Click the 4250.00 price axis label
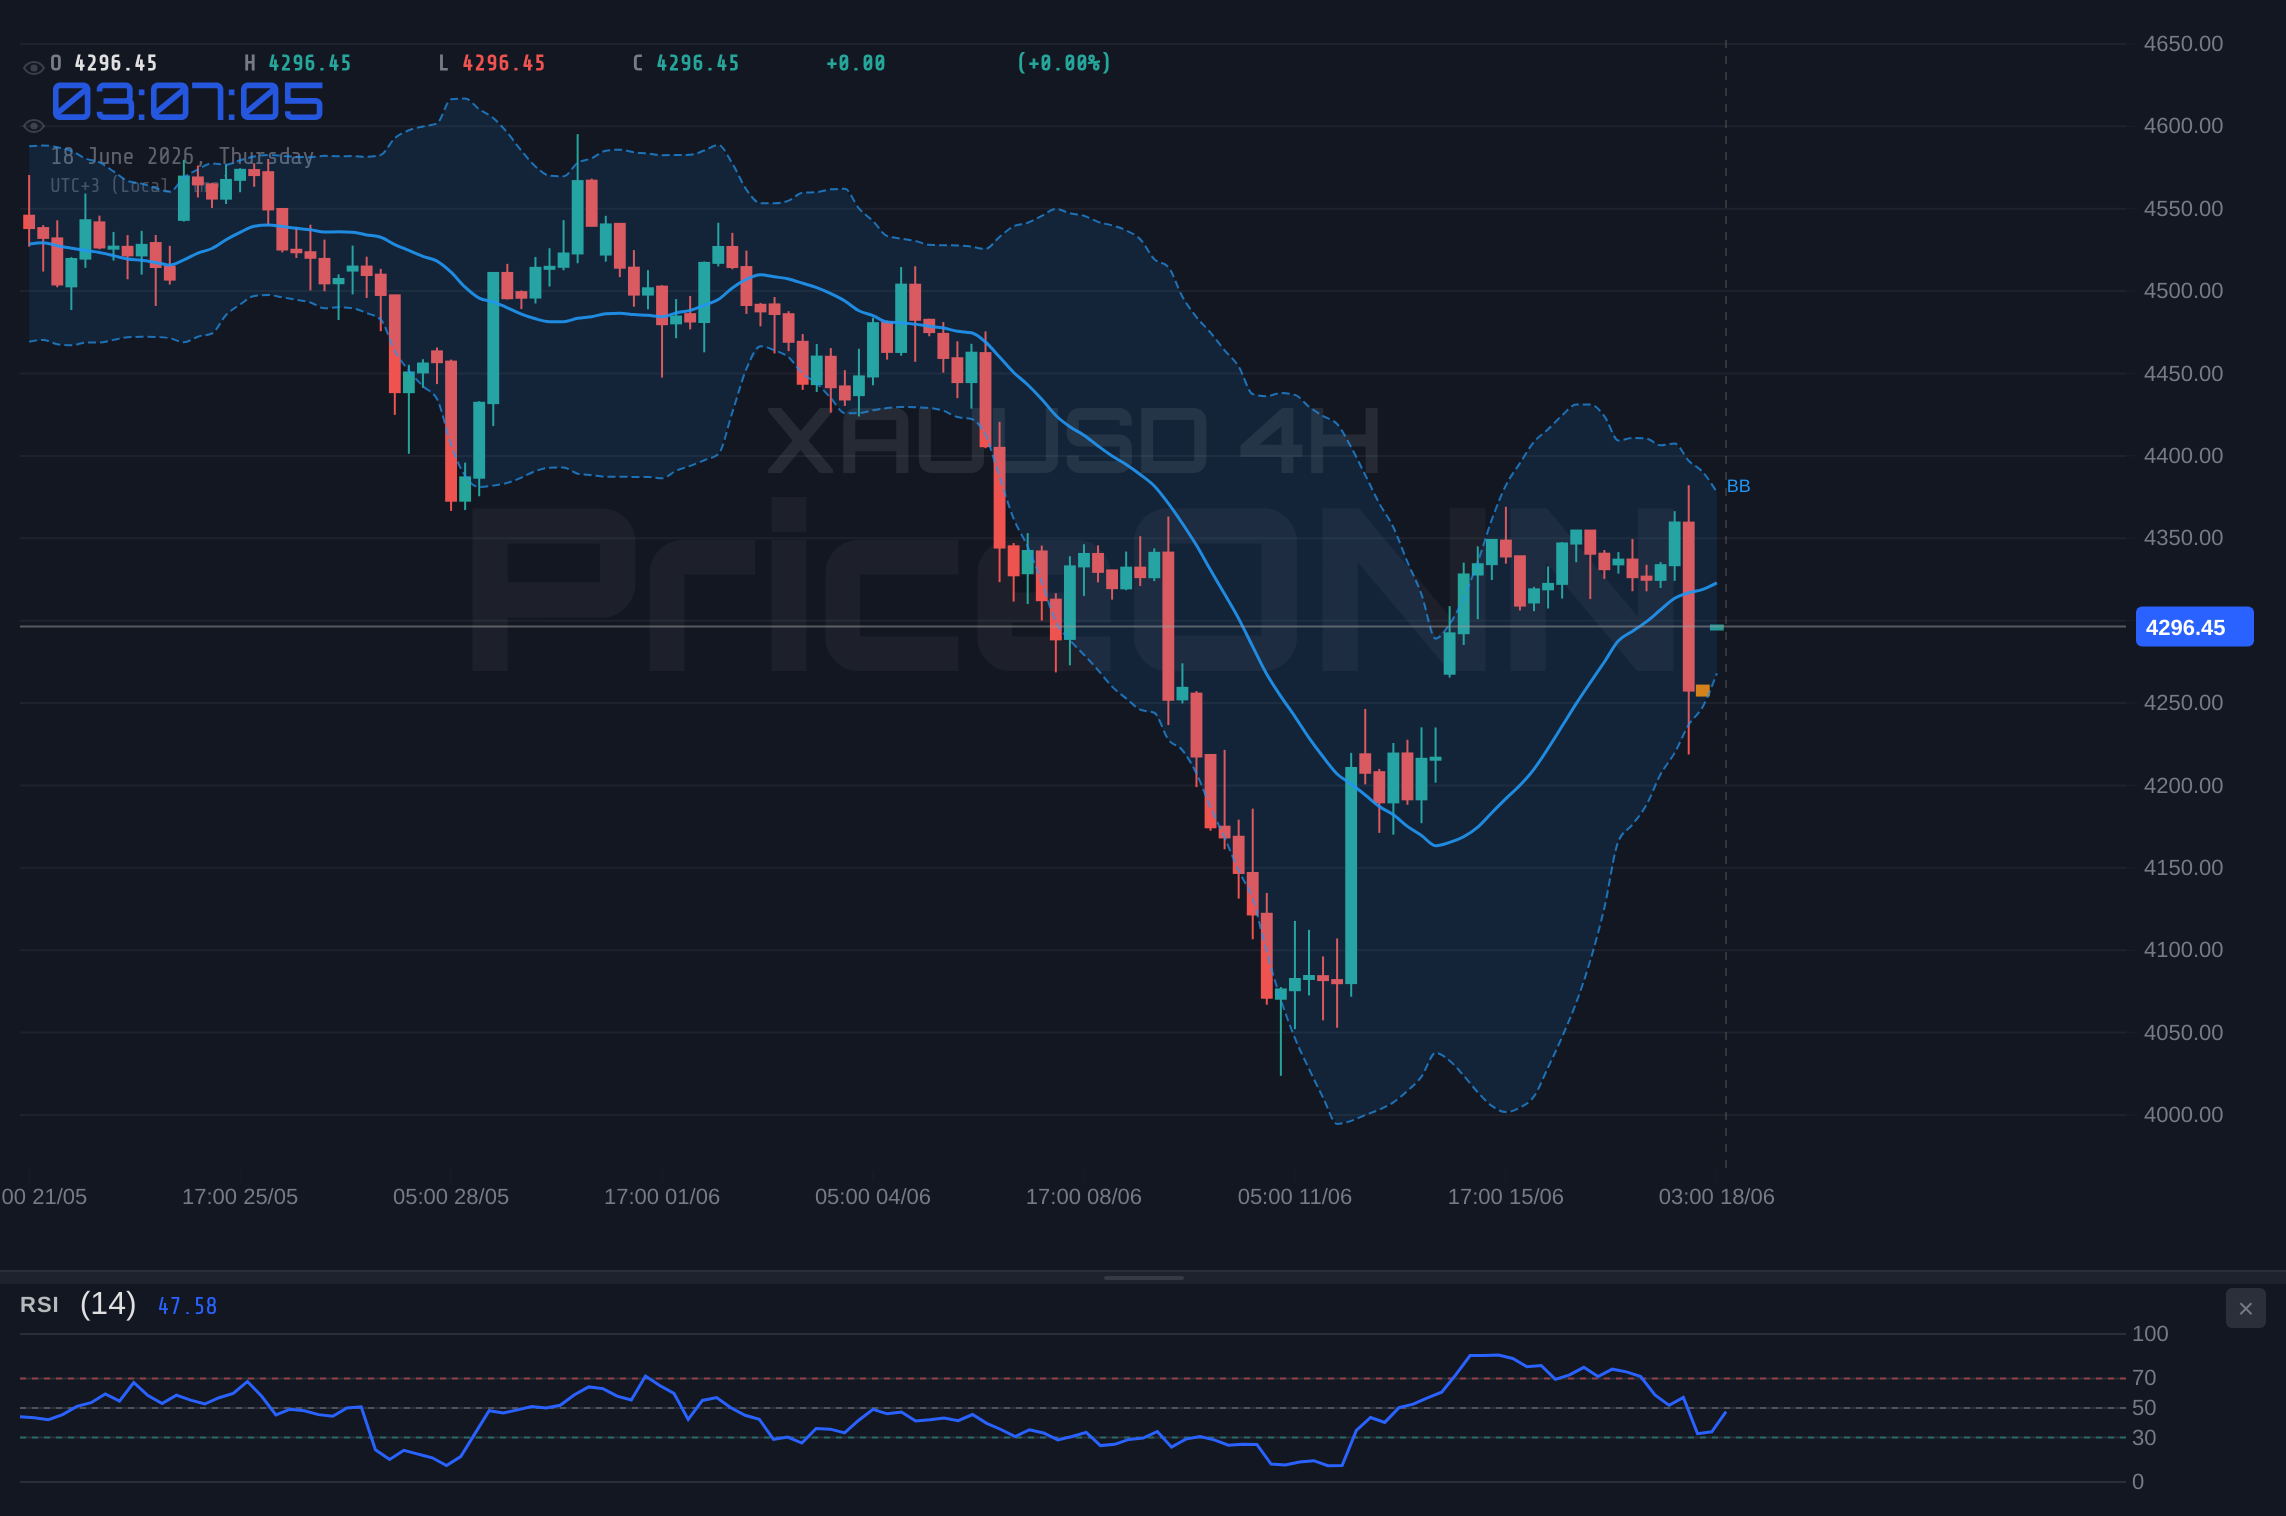Image resolution: width=2286 pixels, height=1516 pixels. pyautogui.click(x=2183, y=703)
